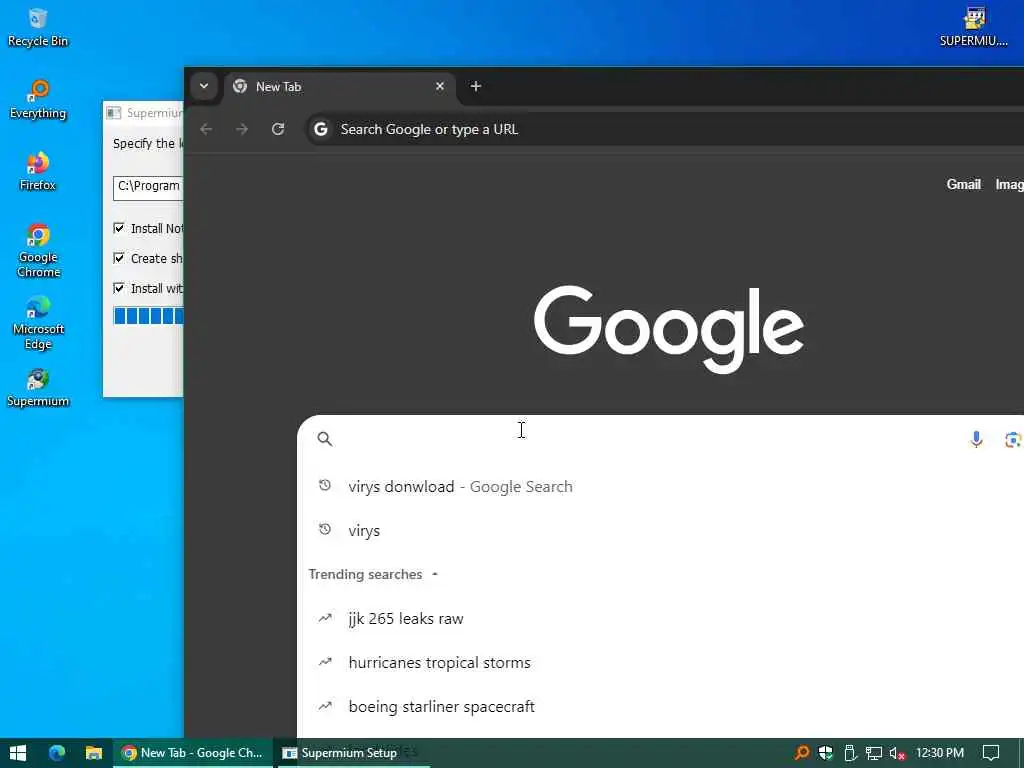
Task: Click the Supermium Setup window title bar
Action: 144,113
